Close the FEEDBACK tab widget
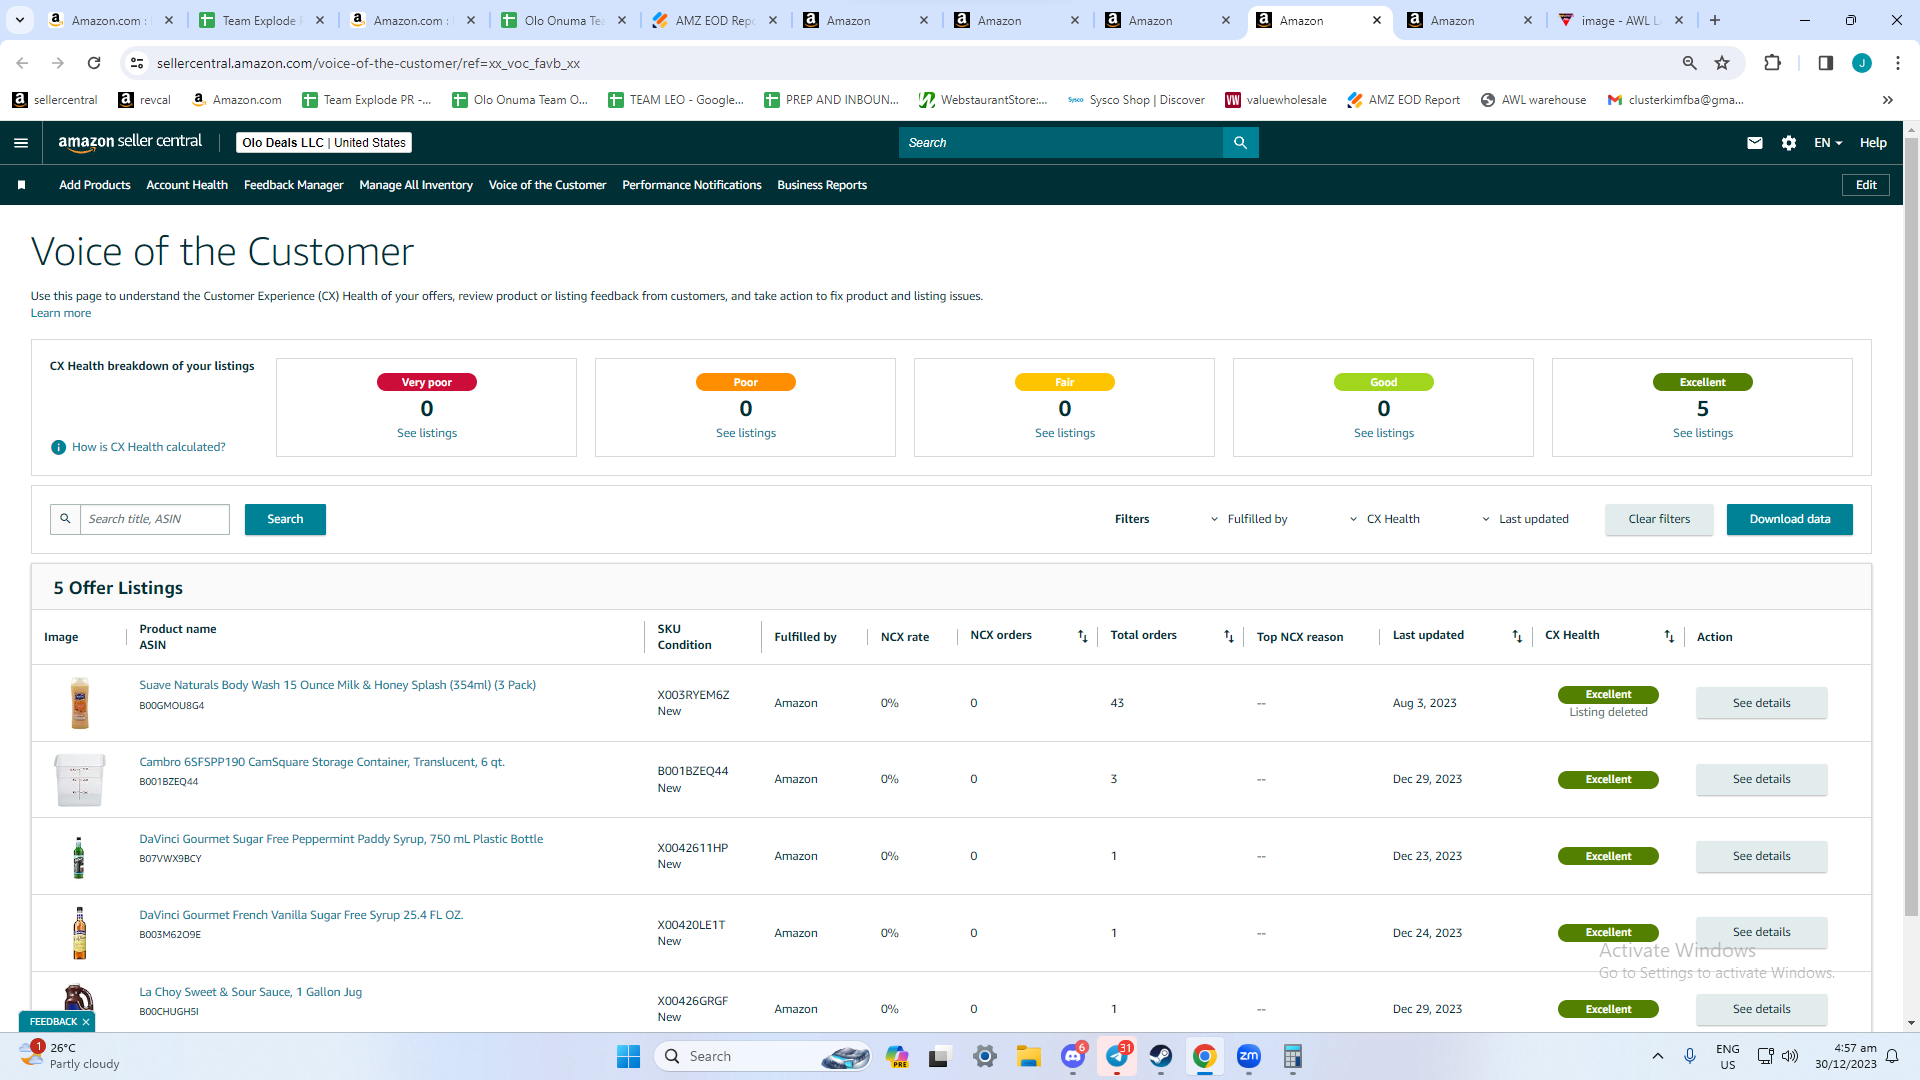The image size is (1920, 1080). (x=86, y=1022)
